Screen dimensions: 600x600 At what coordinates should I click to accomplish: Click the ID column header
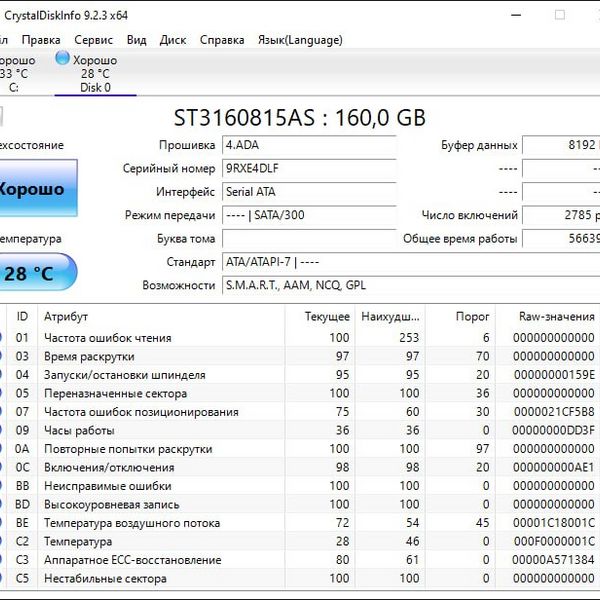22,317
